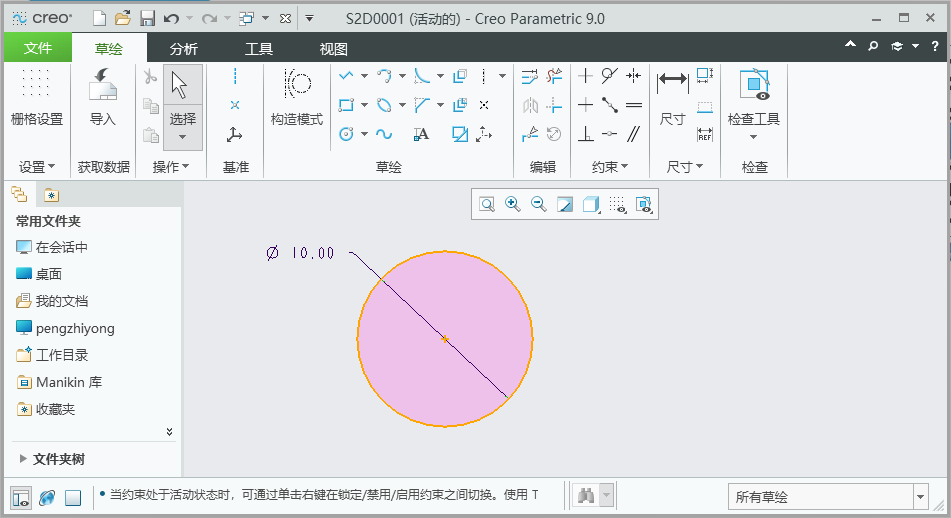Click Refit in graphics toolbar
Screen dimensions: 951x518
487,204
